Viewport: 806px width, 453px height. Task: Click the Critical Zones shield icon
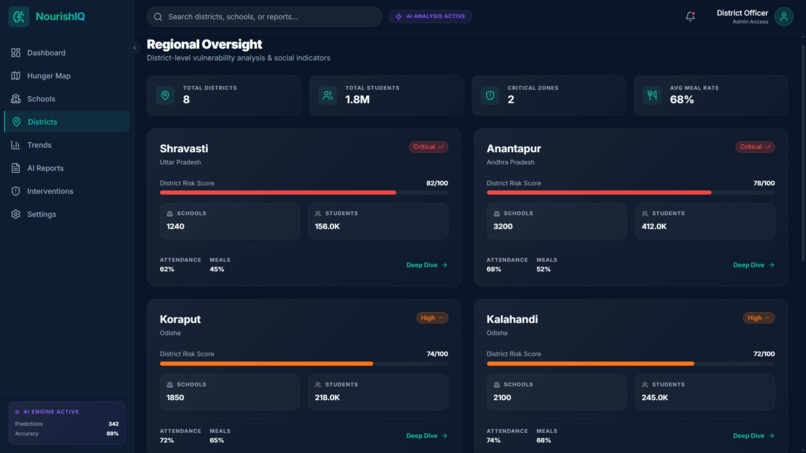coord(490,95)
